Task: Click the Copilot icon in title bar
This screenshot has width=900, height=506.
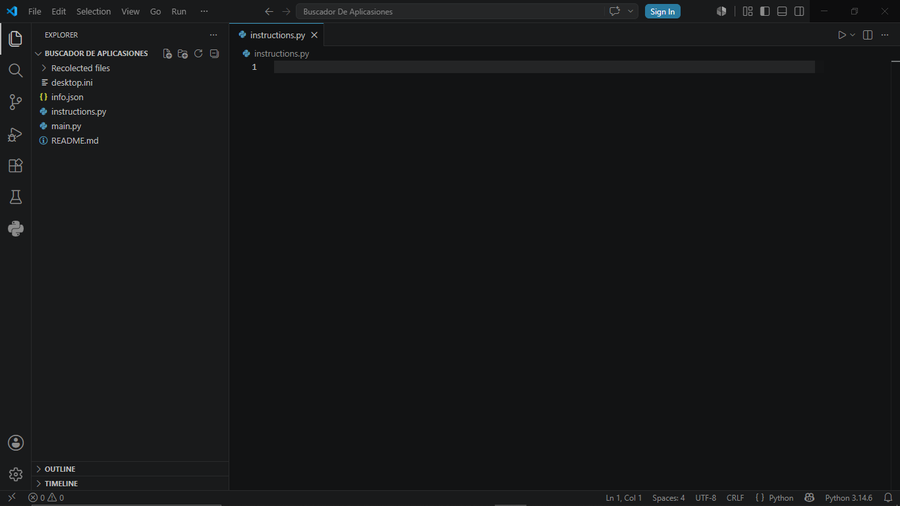Action: coord(721,11)
